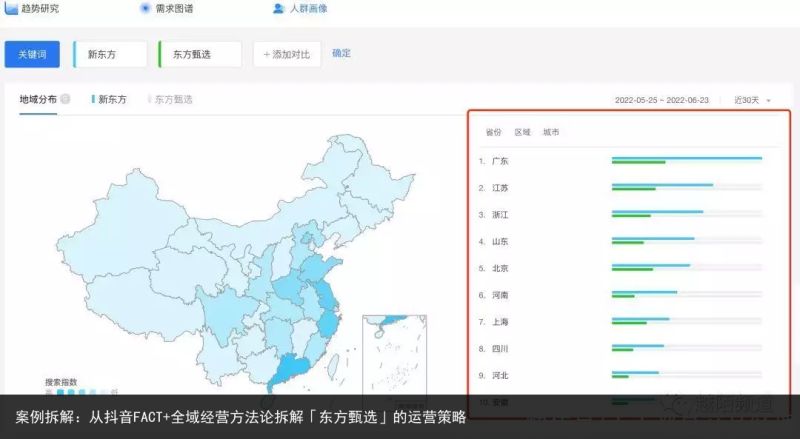Toggle the 东方甄选 series legend
Image resolution: width=800 pixels, height=439 pixels.
(x=170, y=99)
